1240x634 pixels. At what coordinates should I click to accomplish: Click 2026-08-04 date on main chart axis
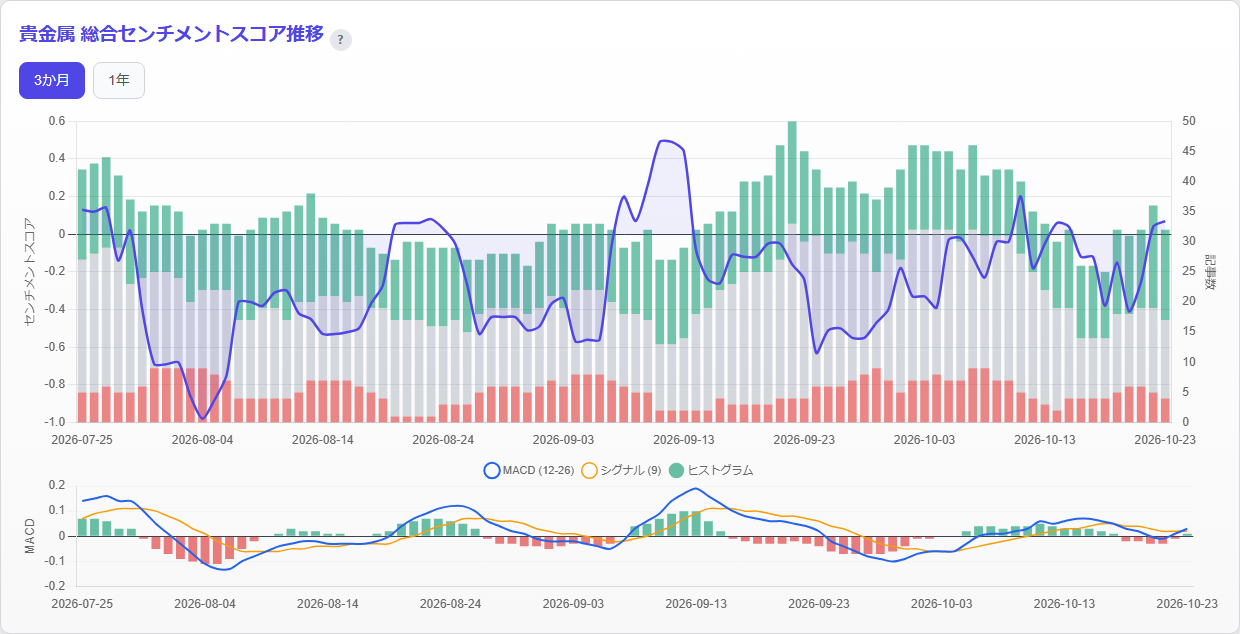point(203,439)
